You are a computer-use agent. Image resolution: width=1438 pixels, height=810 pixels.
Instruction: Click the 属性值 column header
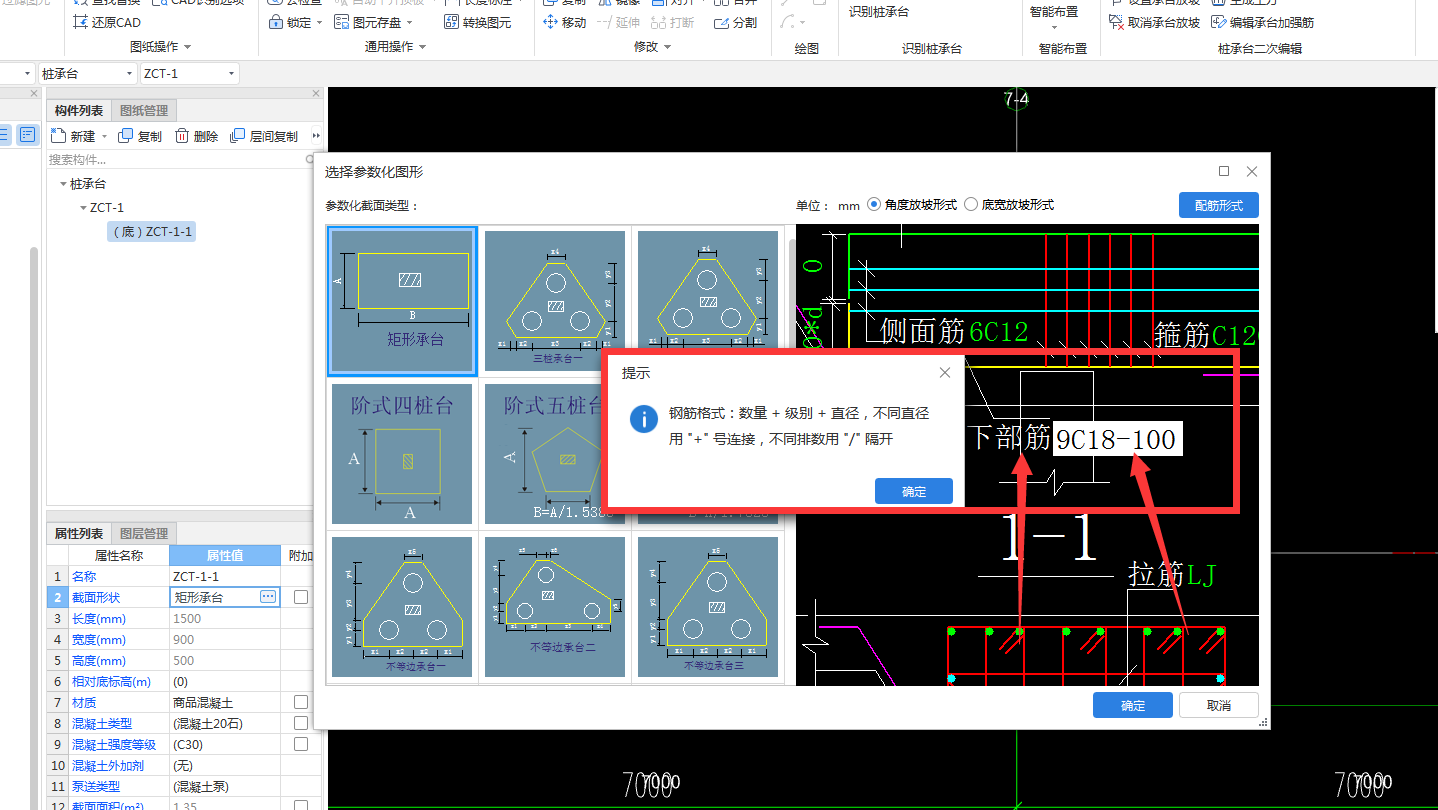[x=224, y=555]
